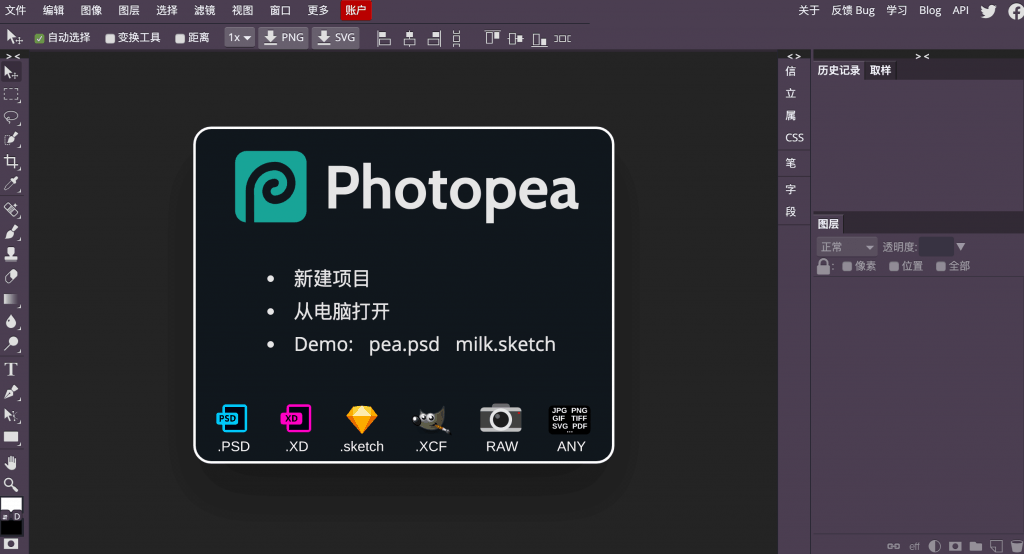Enable the 距离 checkbox

[180, 39]
